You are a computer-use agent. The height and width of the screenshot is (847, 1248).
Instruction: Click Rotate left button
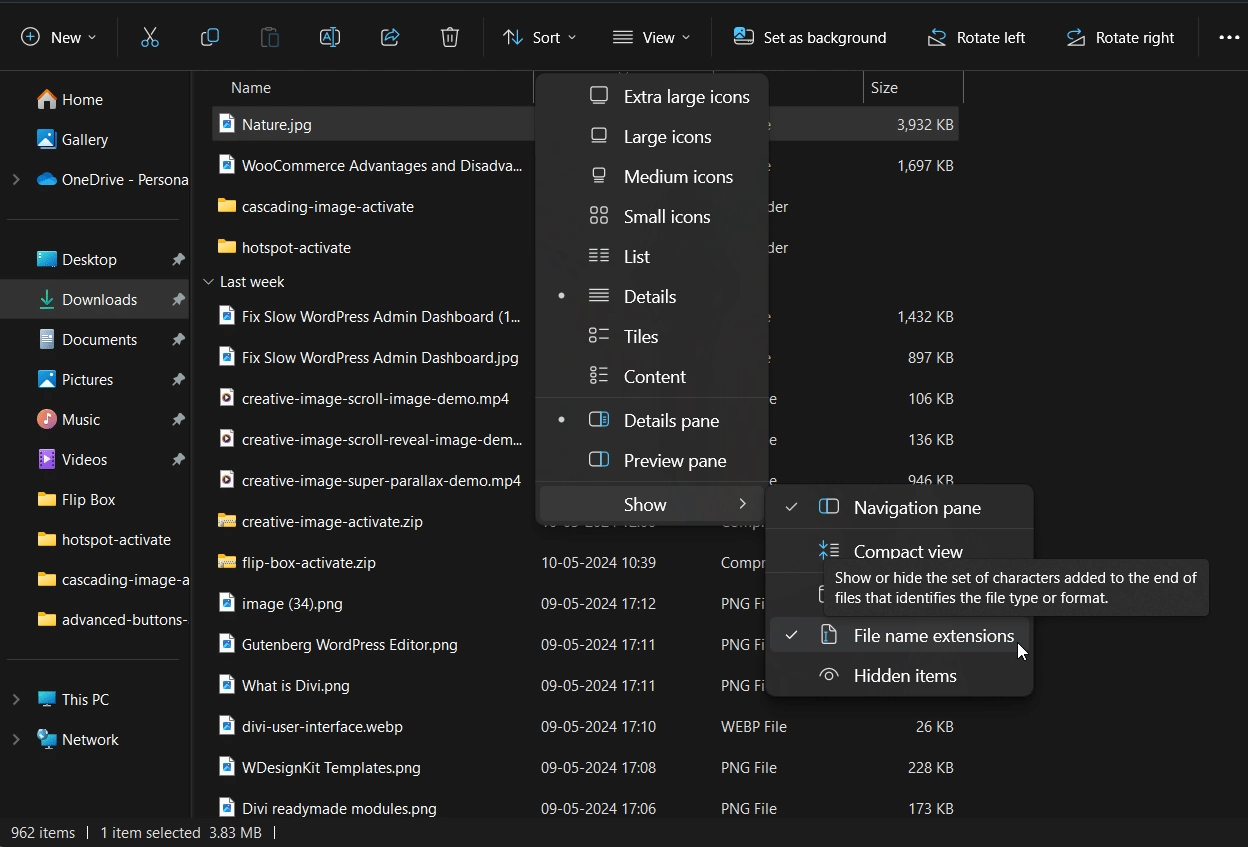coord(976,37)
